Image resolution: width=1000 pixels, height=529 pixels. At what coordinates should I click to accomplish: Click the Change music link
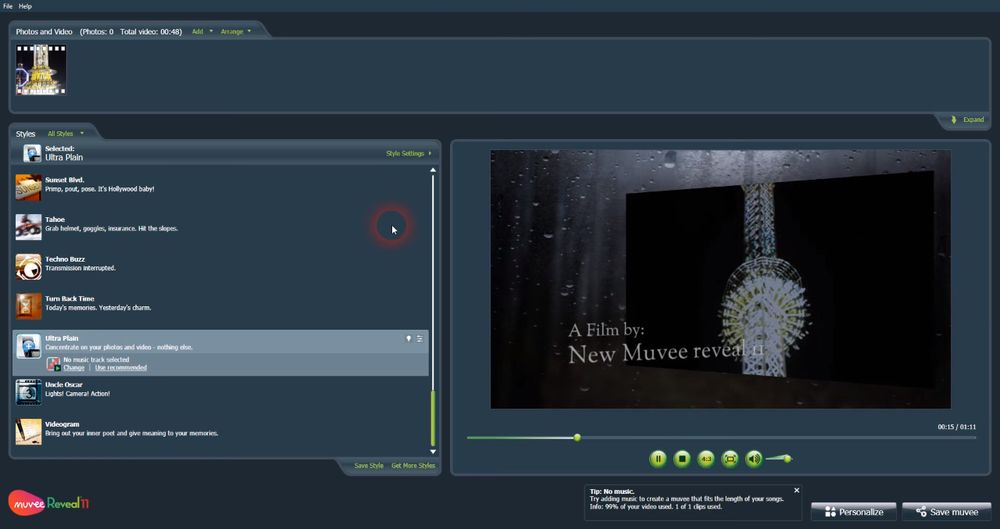(74, 368)
